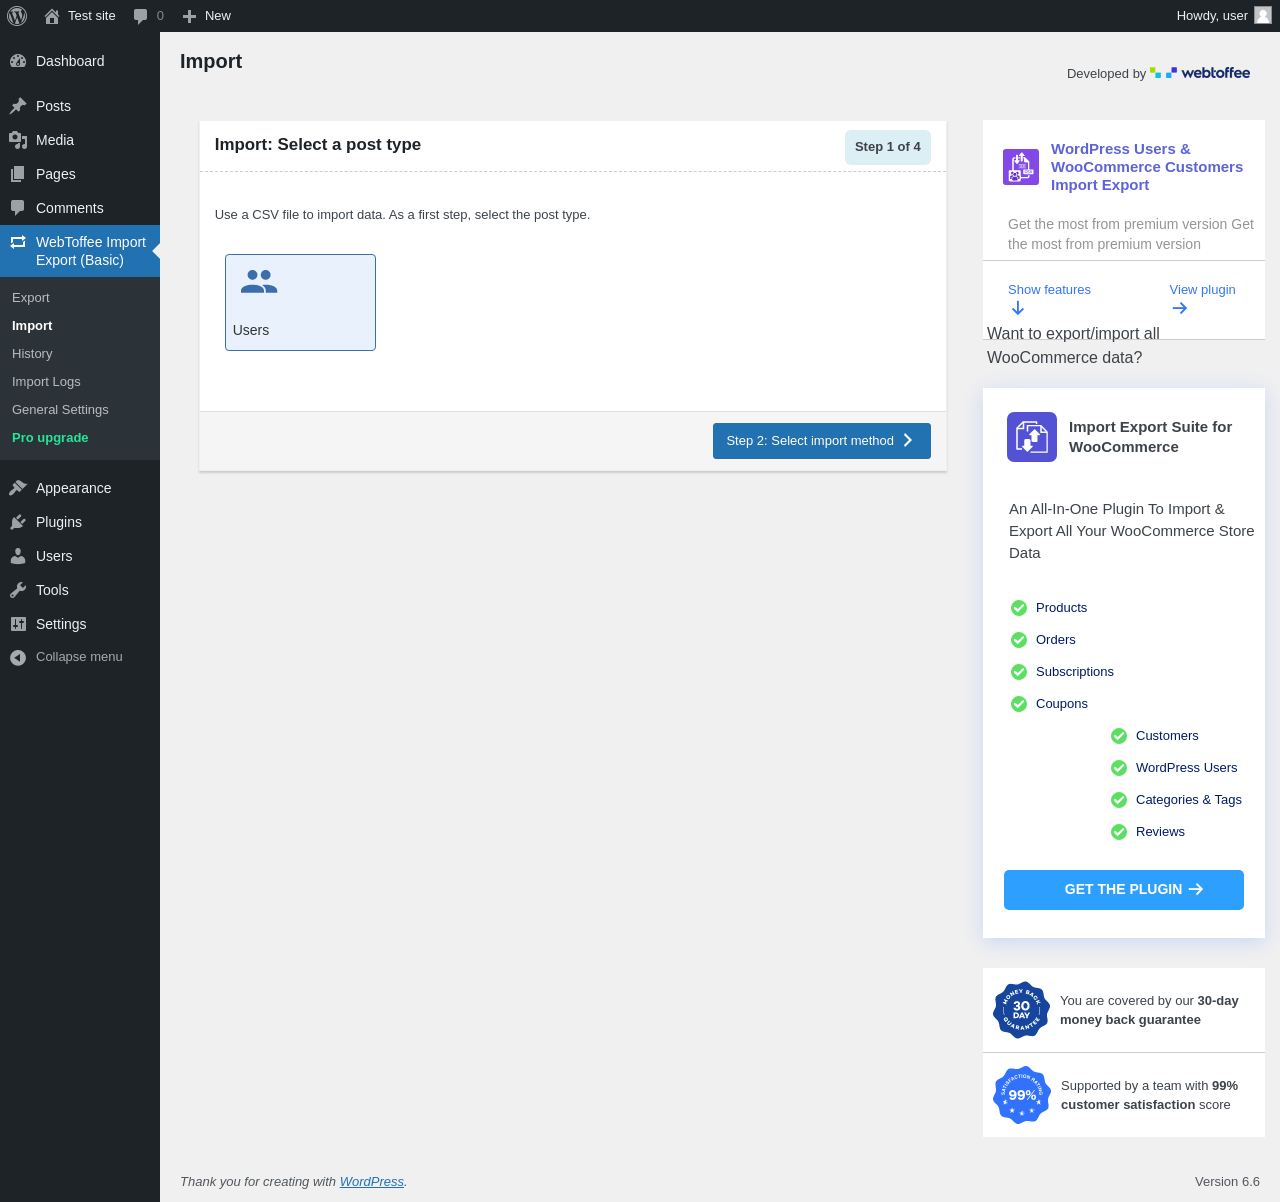Click the Version 6.6 text in footer
This screenshot has height=1202, width=1280.
(x=1227, y=1182)
